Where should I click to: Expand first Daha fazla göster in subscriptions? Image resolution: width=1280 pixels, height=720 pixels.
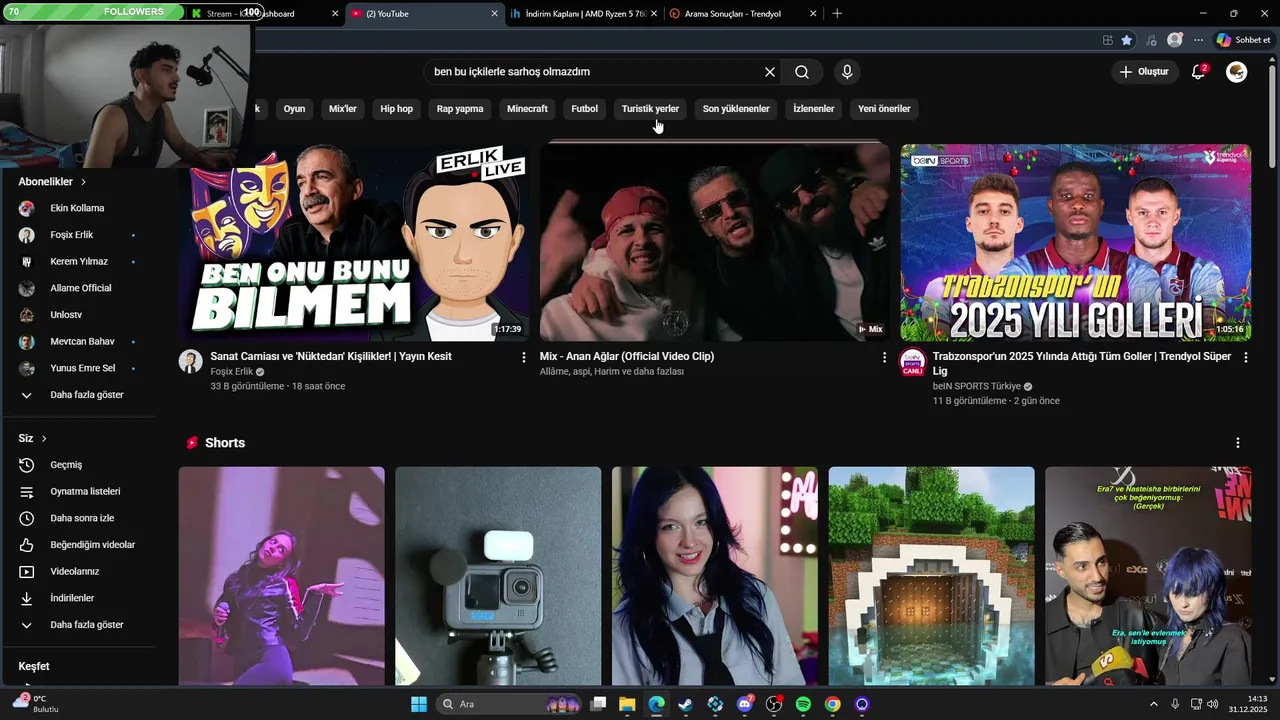click(x=86, y=395)
